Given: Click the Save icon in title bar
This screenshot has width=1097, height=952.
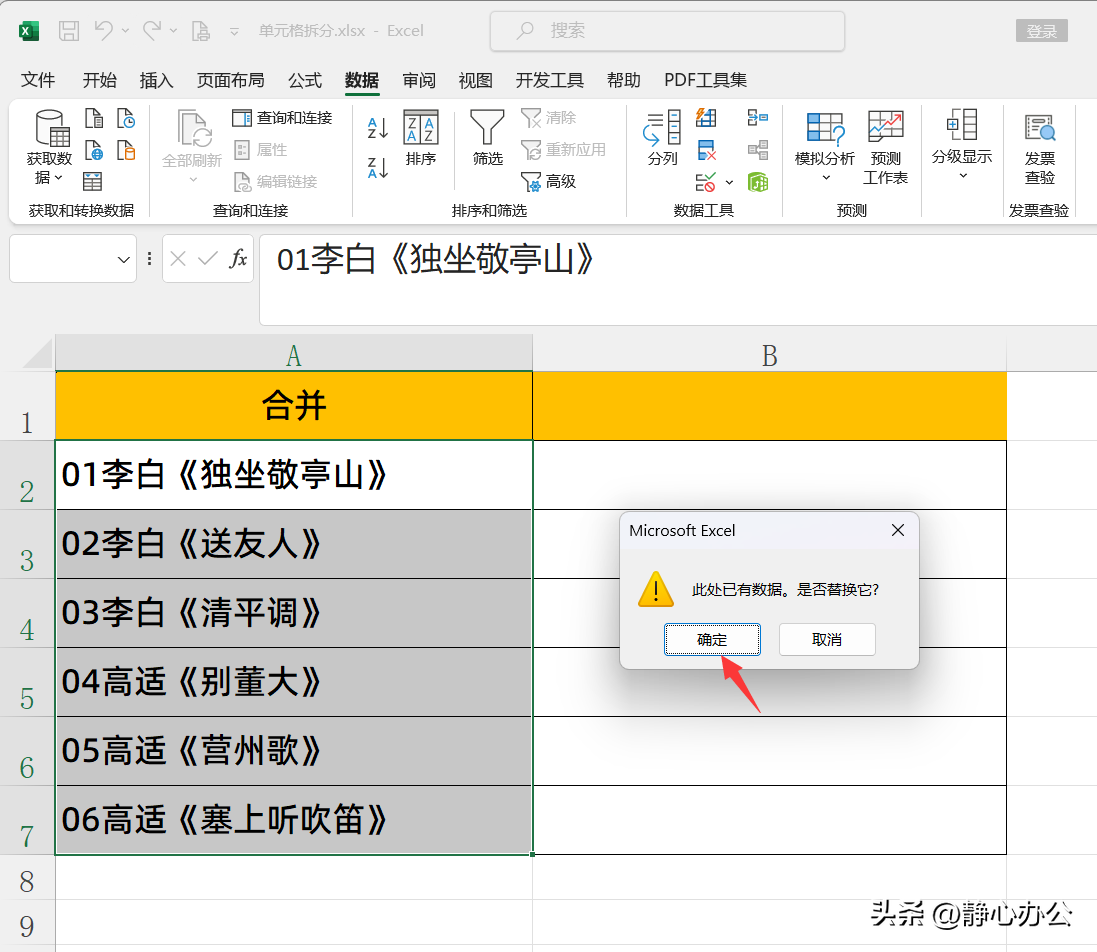Looking at the screenshot, I should click(x=69, y=31).
